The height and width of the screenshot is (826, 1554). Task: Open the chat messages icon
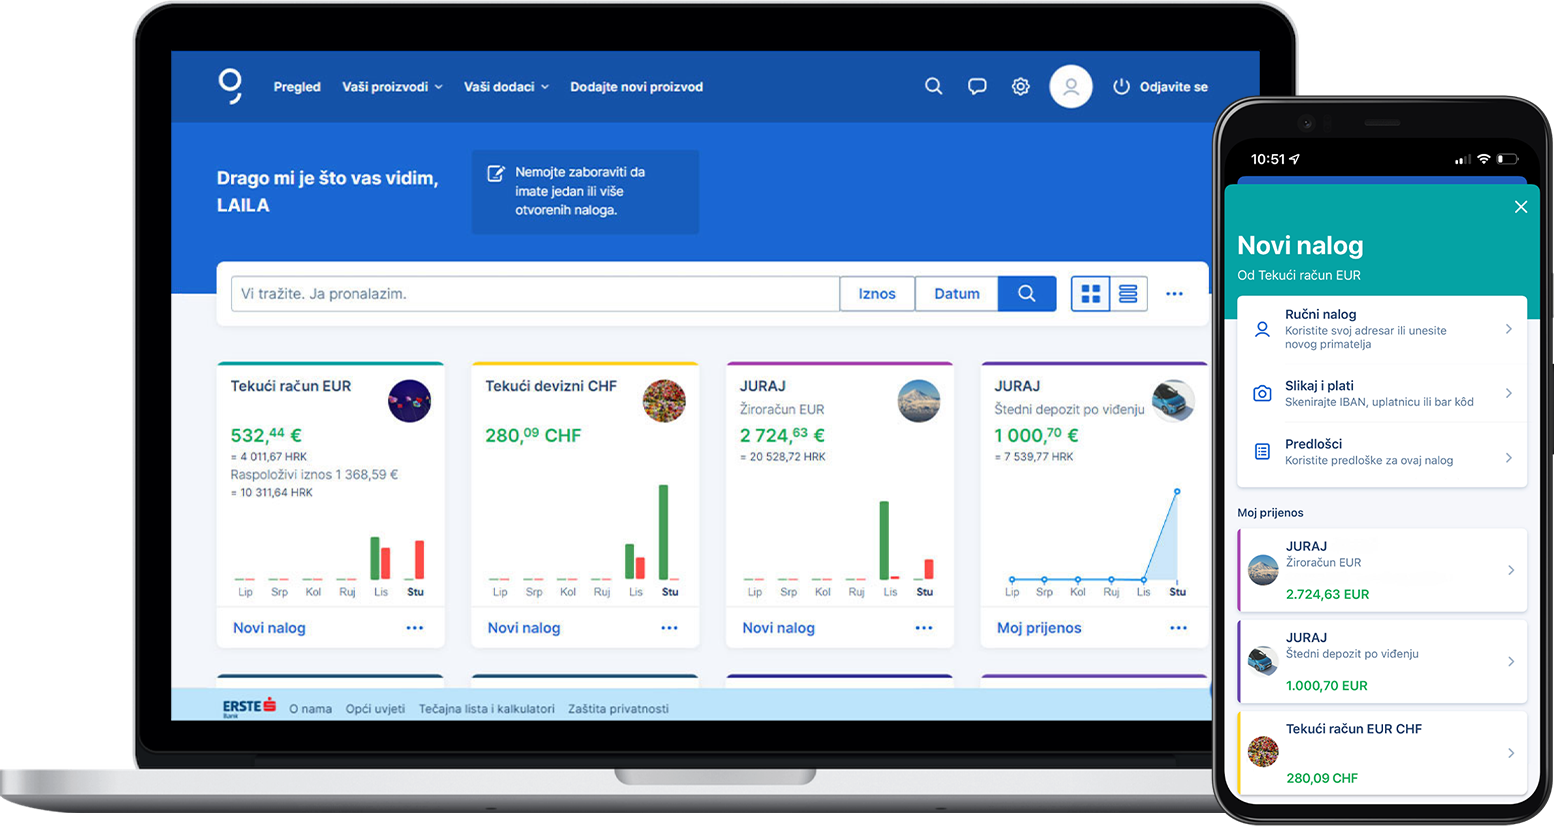coord(977,87)
